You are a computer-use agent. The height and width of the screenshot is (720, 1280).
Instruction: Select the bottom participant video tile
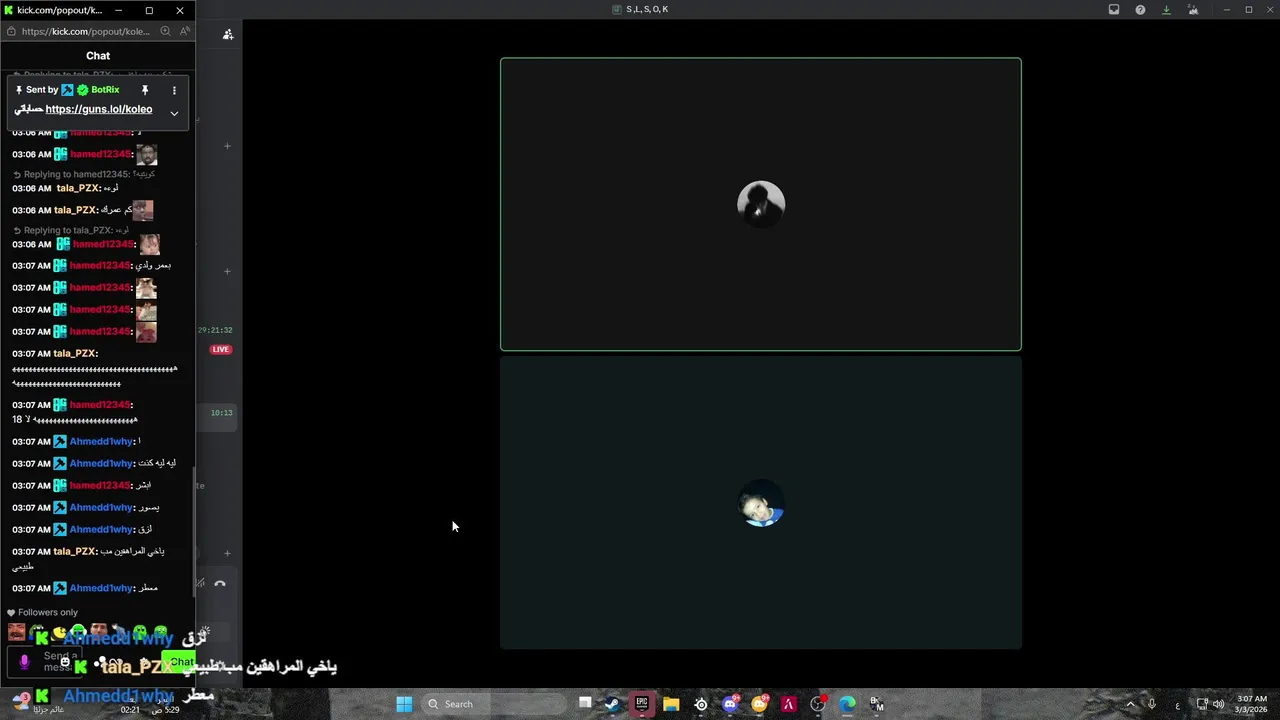761,503
